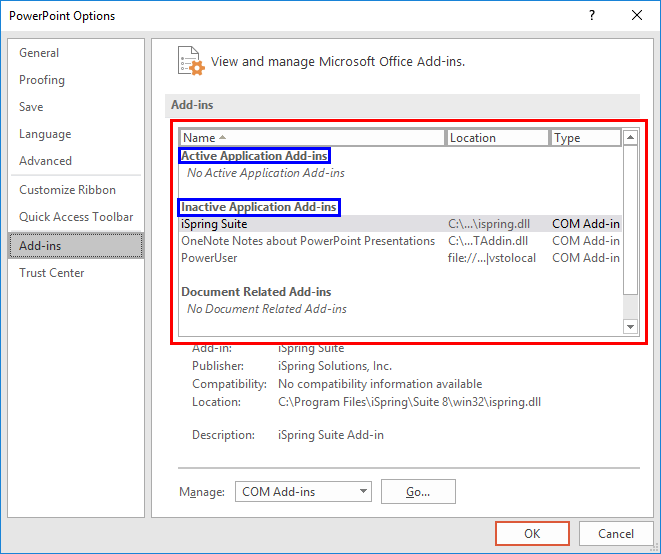Viewport: 661px width, 554px height.
Task: Click the Go... button
Action: 418,492
